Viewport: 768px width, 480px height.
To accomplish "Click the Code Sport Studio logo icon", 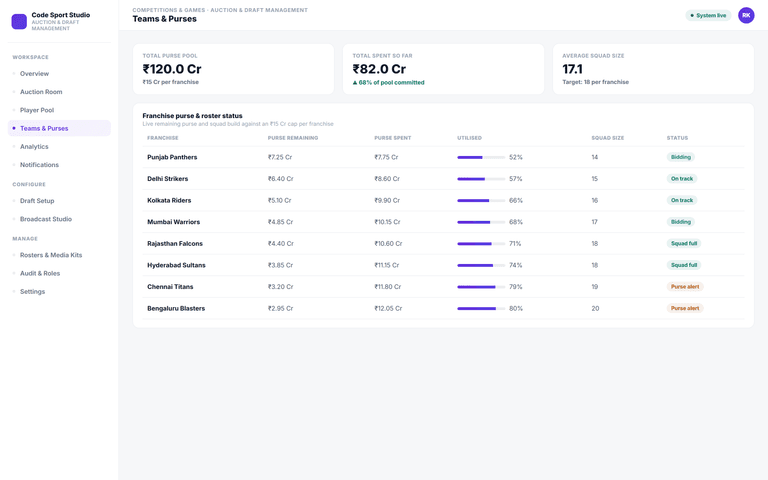I will click(x=19, y=22).
